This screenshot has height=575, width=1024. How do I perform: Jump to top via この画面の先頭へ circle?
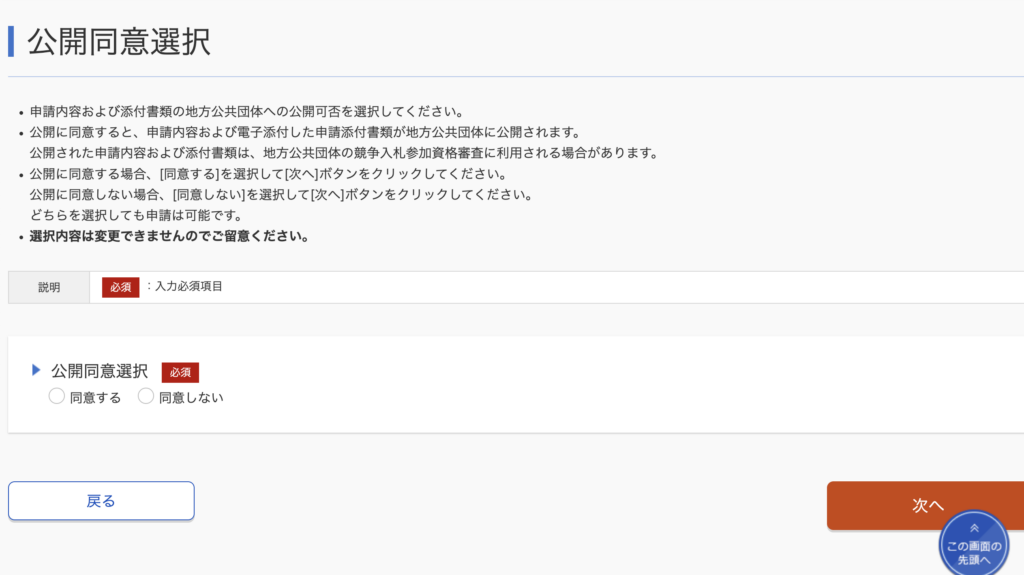pyautogui.click(x=974, y=544)
